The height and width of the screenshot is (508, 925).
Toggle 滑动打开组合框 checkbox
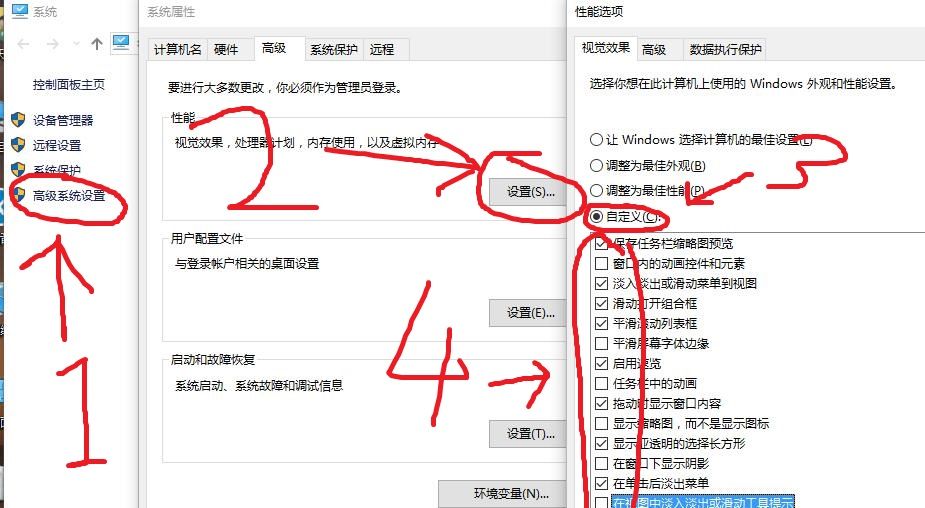601,303
